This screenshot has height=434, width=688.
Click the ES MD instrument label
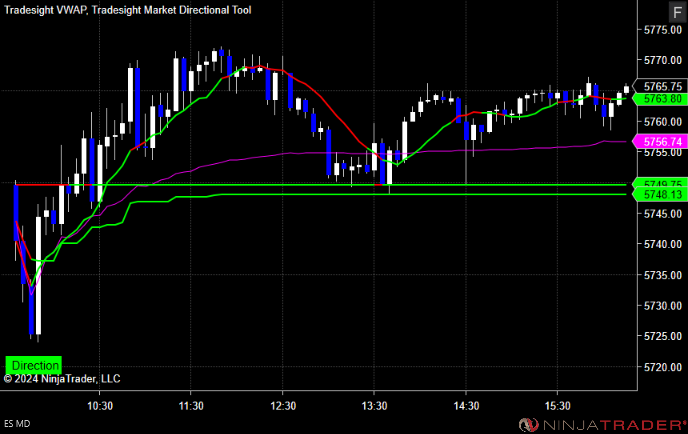17,424
